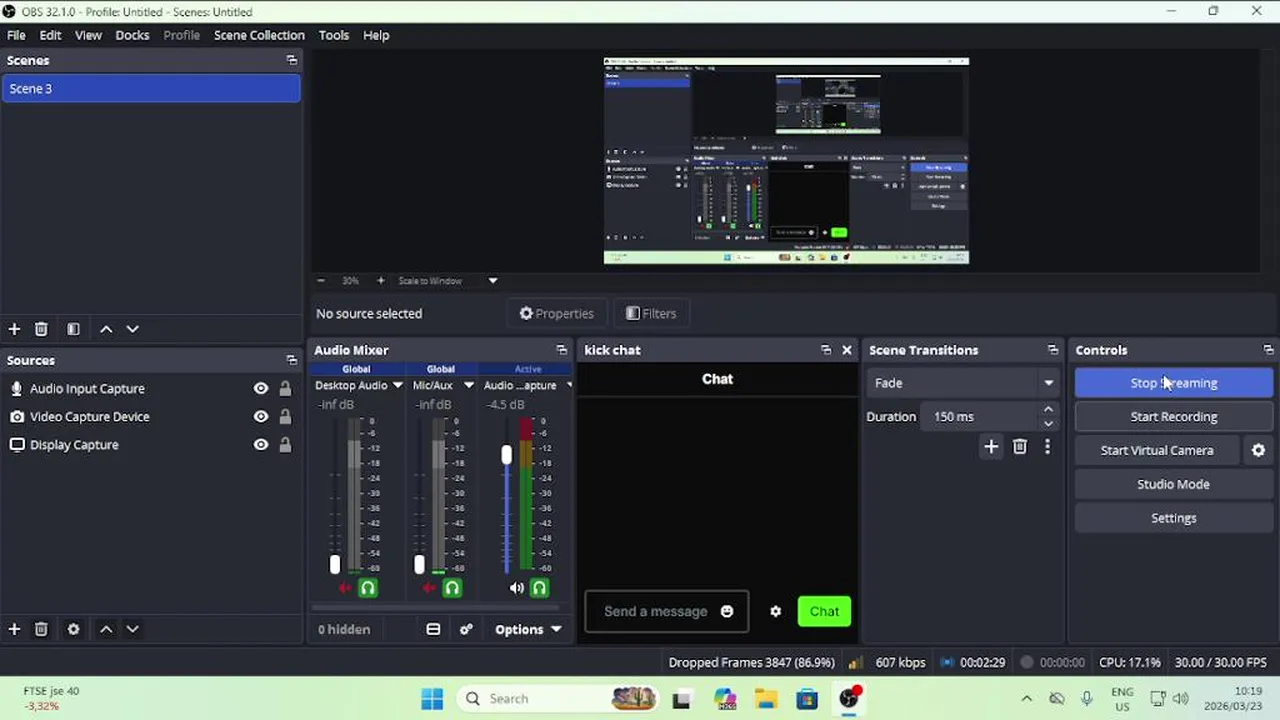Remove selected source with trash icon
Viewport: 1280px width, 720px height.
coord(41,629)
